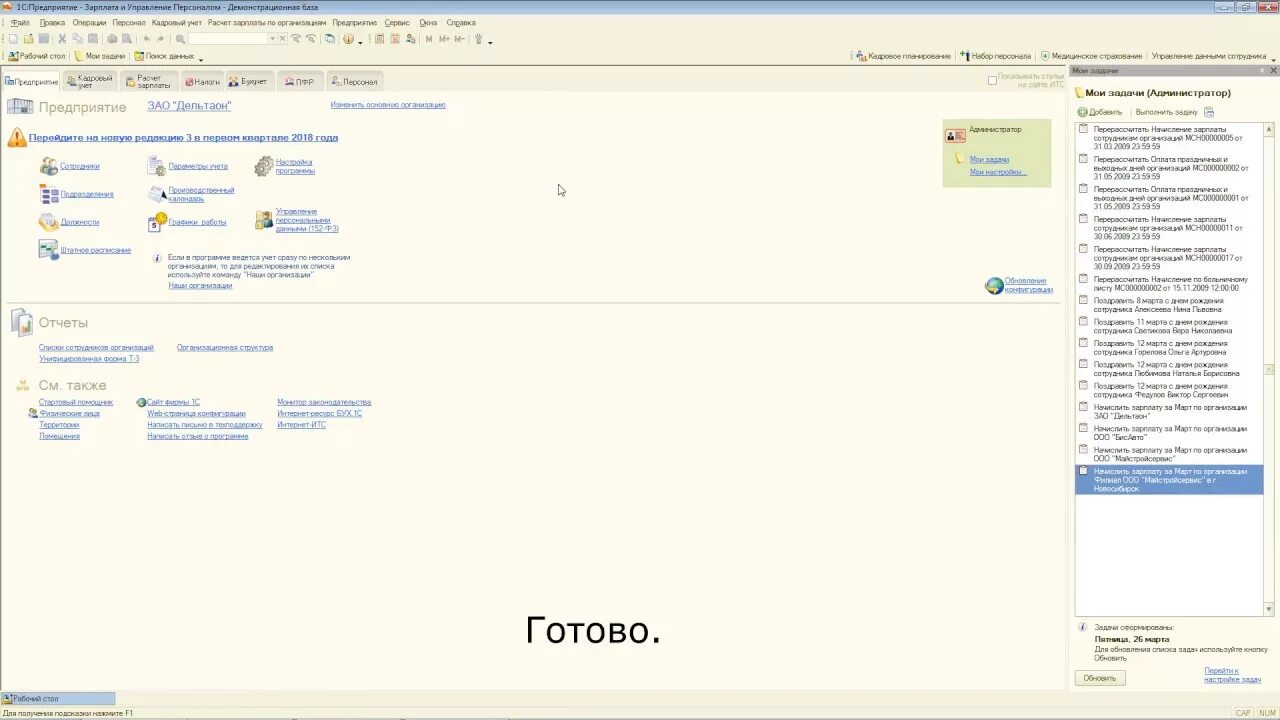Viewport: 1280px width, 720px height.
Task: Expand the Поиск данных toolbar overflow arrow
Action: 201,59
